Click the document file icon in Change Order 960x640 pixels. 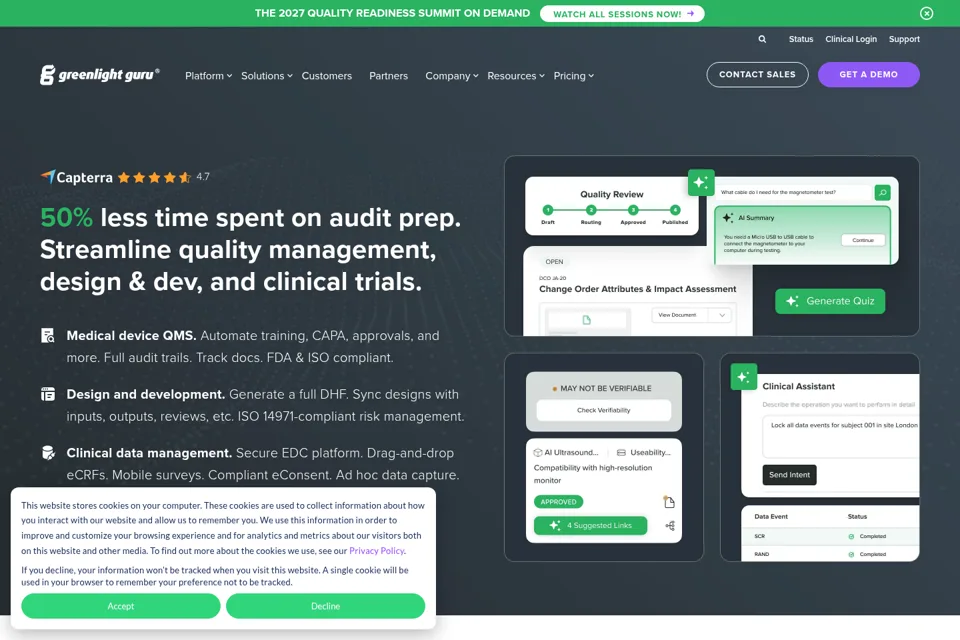pyautogui.click(x=587, y=320)
